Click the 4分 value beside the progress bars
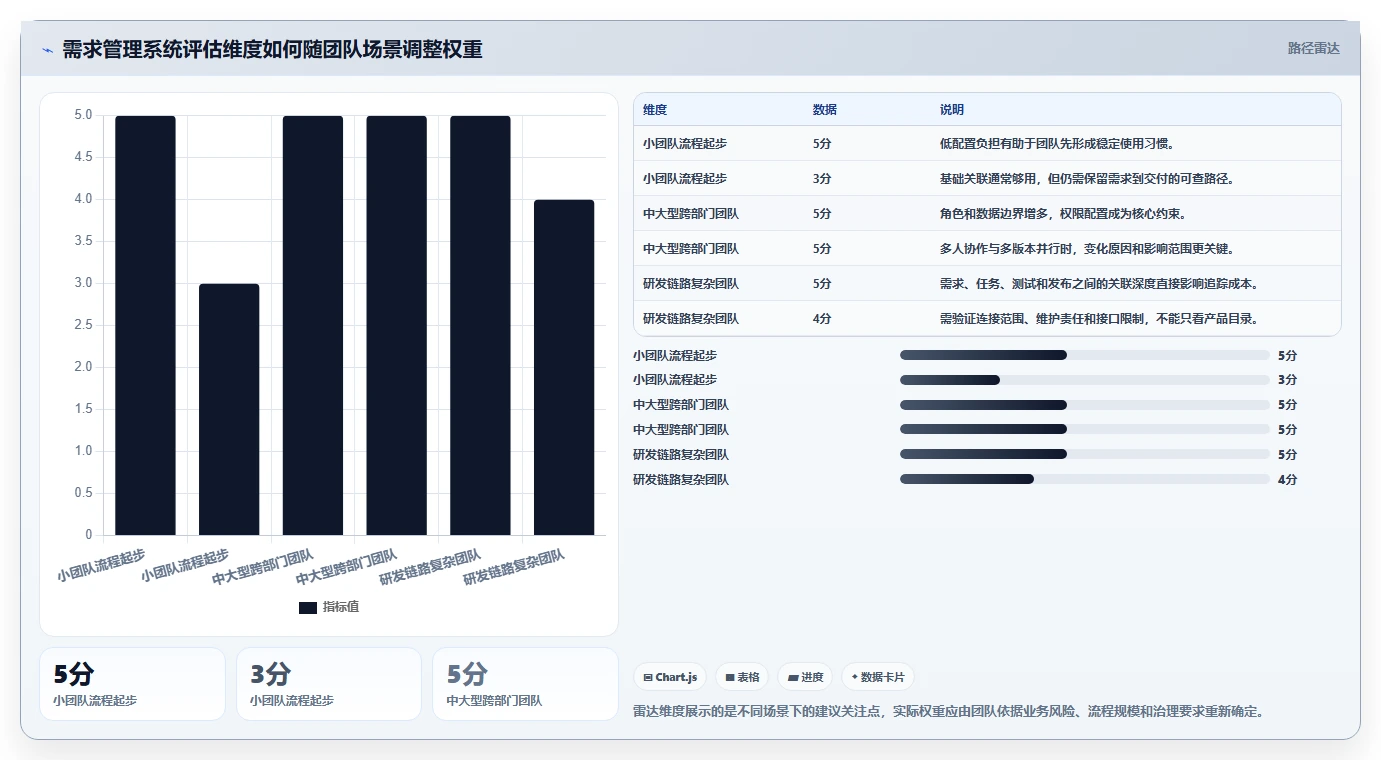 (1287, 480)
